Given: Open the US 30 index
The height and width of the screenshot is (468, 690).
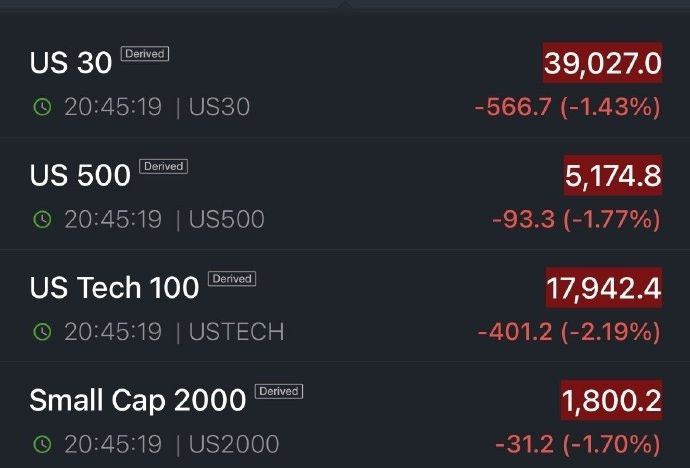Looking at the screenshot, I should coord(70,62).
